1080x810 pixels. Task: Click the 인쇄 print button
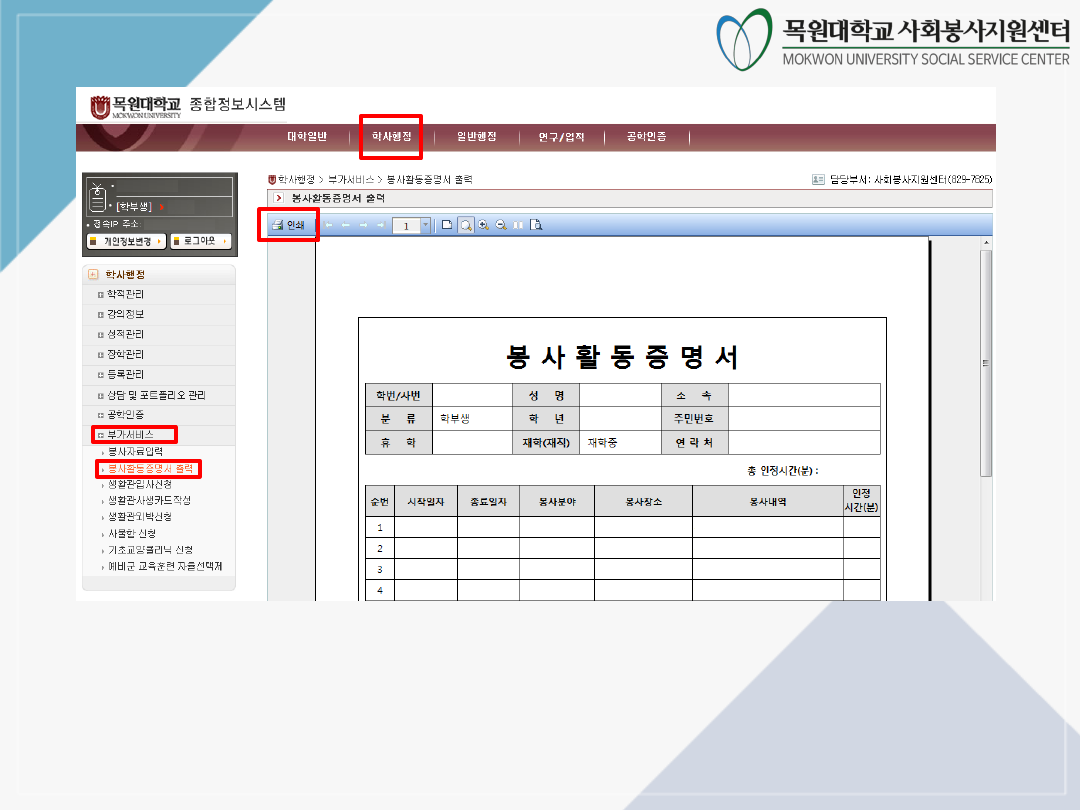pos(289,225)
